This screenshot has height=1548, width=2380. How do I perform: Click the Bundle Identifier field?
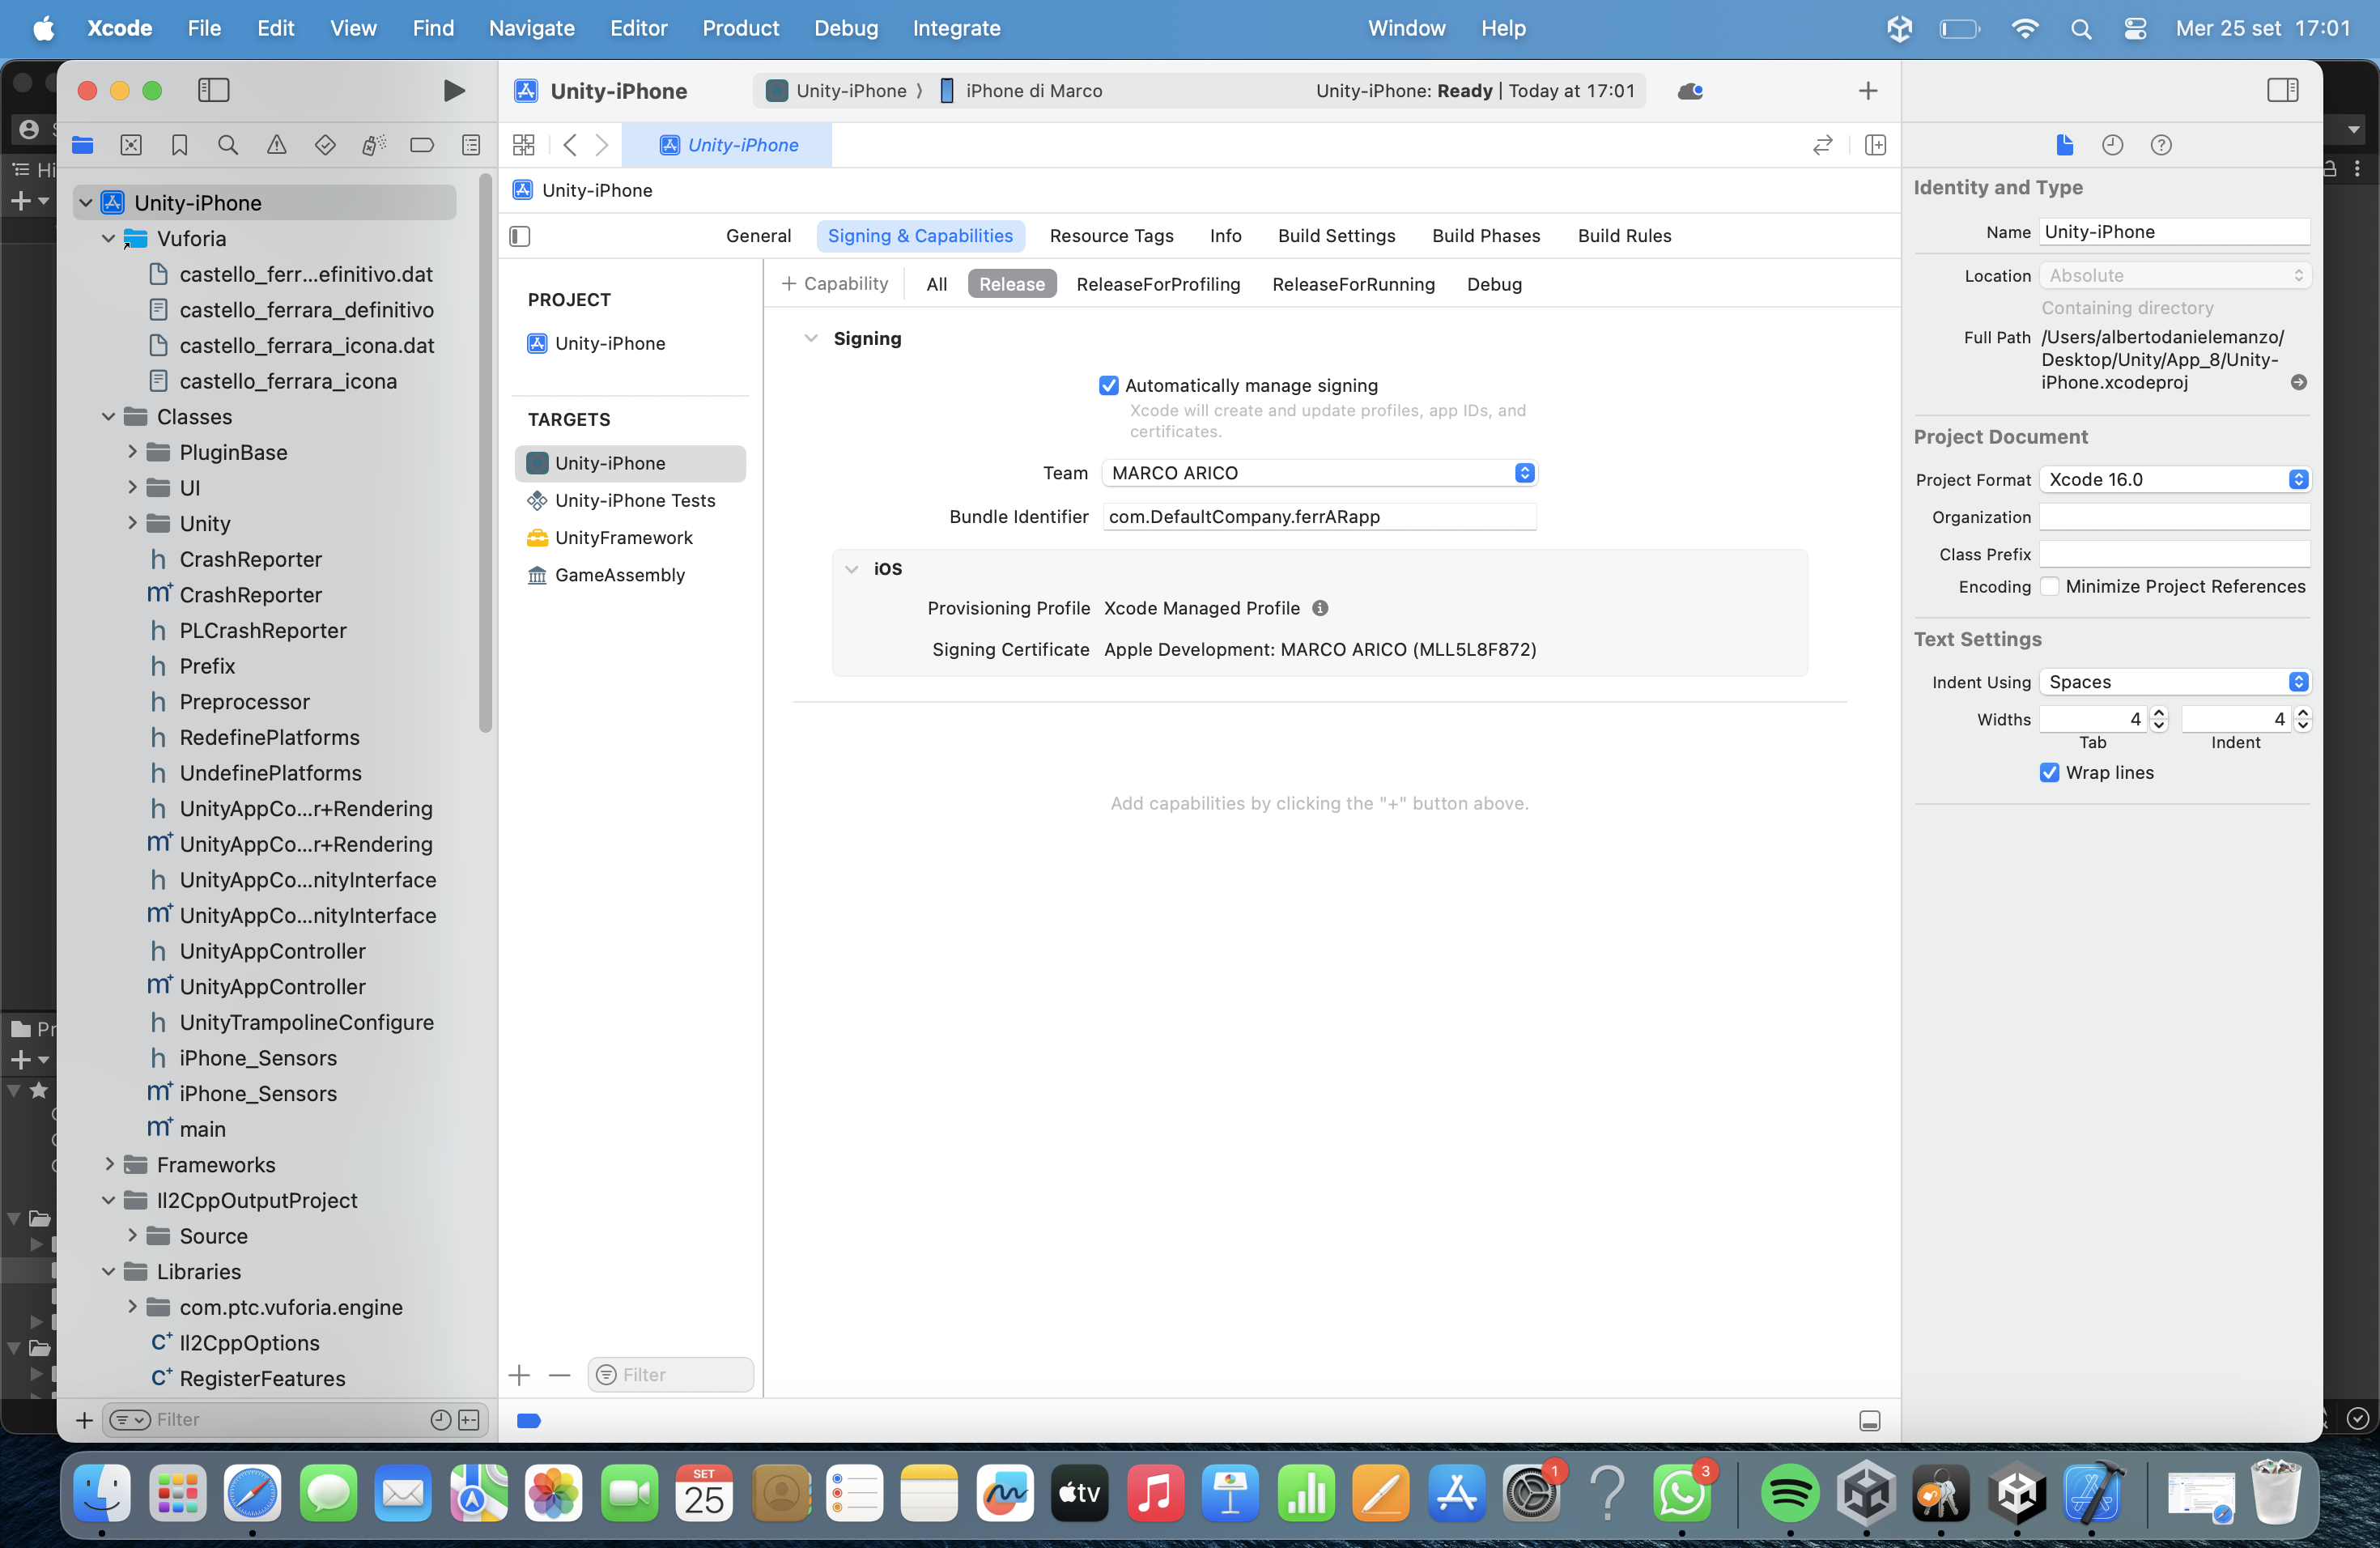click(1319, 517)
